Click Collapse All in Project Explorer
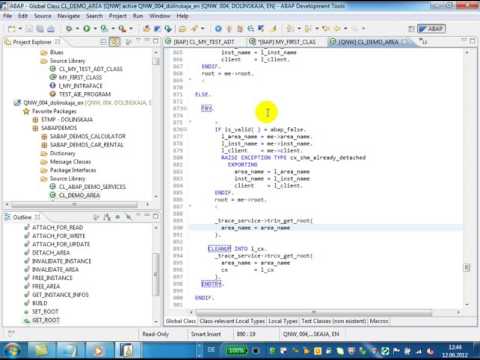Screen dimensions: 480x360 [103, 42]
